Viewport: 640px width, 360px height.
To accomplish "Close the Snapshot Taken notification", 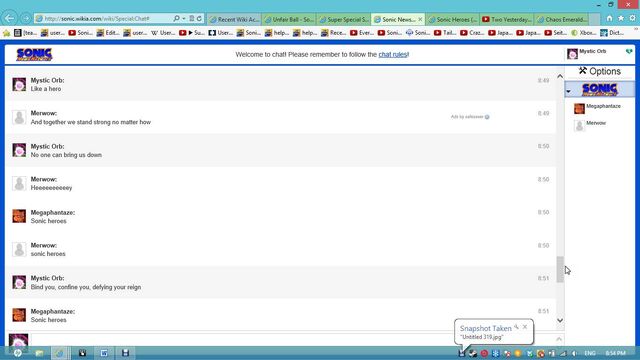I will click(525, 327).
